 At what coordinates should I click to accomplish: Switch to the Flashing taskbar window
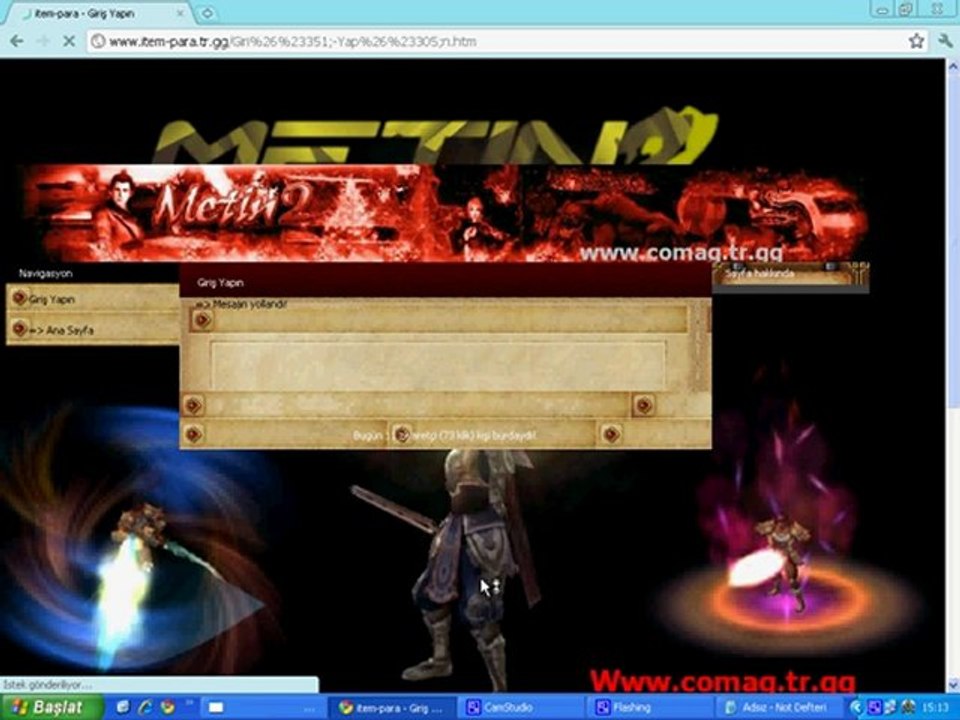click(x=648, y=708)
